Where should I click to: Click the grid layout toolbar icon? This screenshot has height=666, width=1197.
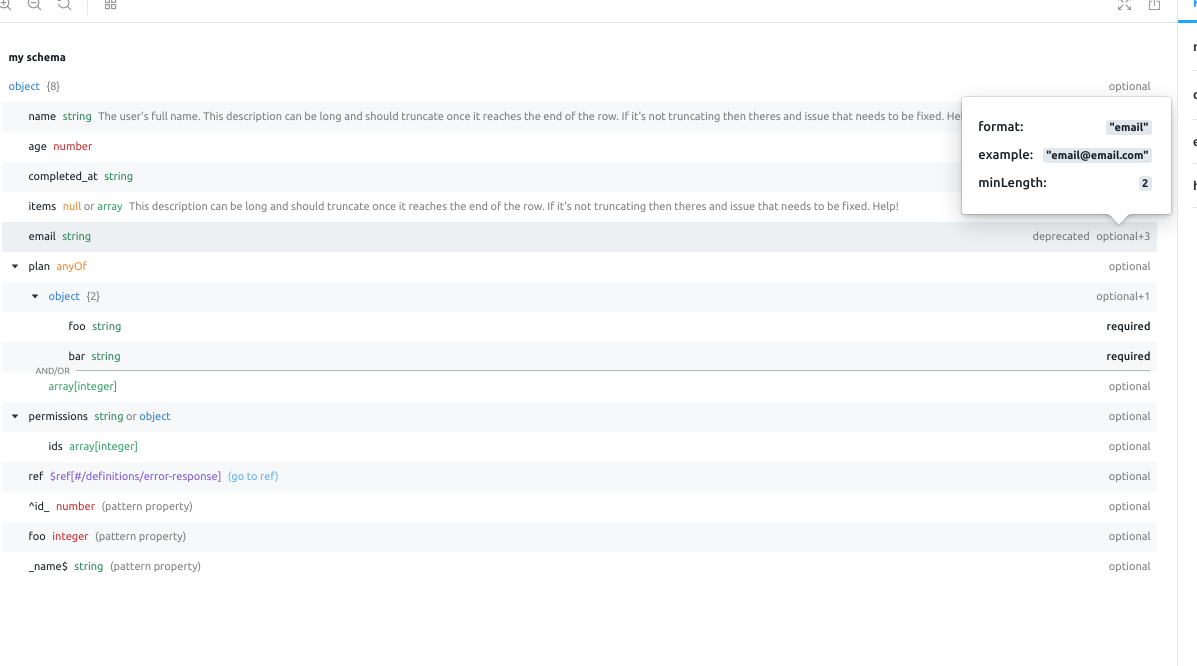(111, 5)
